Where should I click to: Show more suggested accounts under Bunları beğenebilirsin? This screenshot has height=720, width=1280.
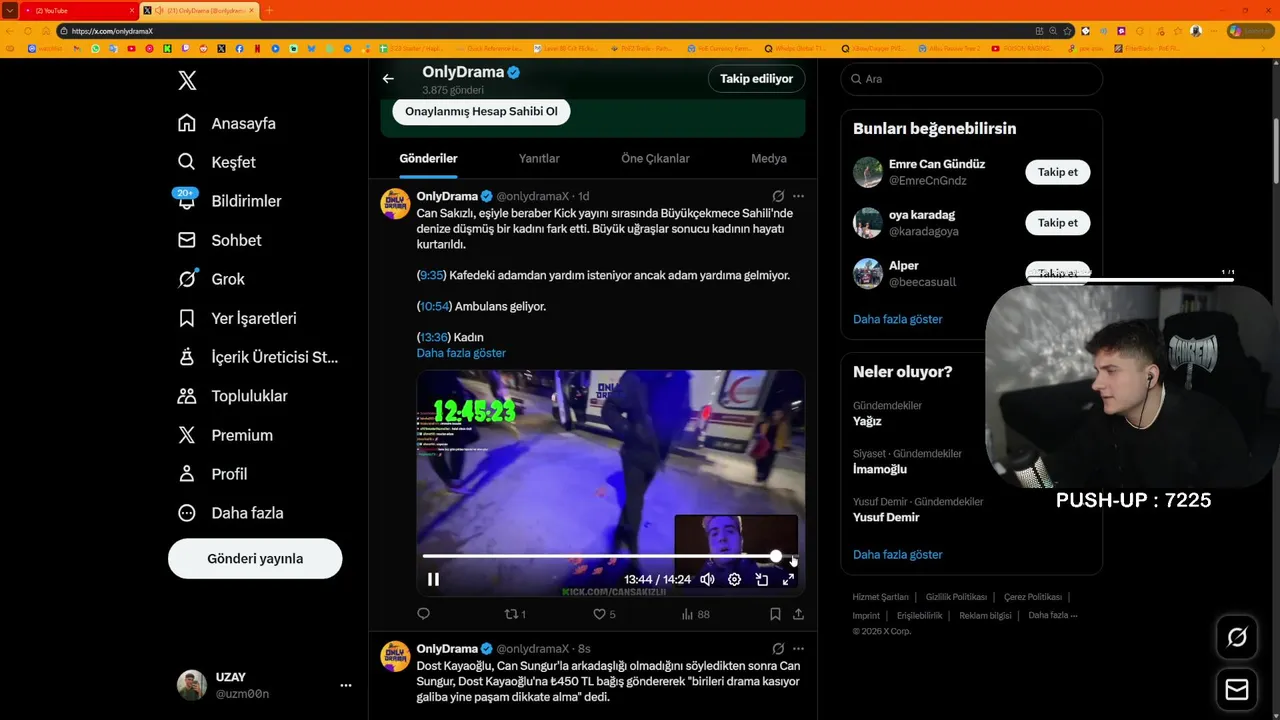pos(897,319)
